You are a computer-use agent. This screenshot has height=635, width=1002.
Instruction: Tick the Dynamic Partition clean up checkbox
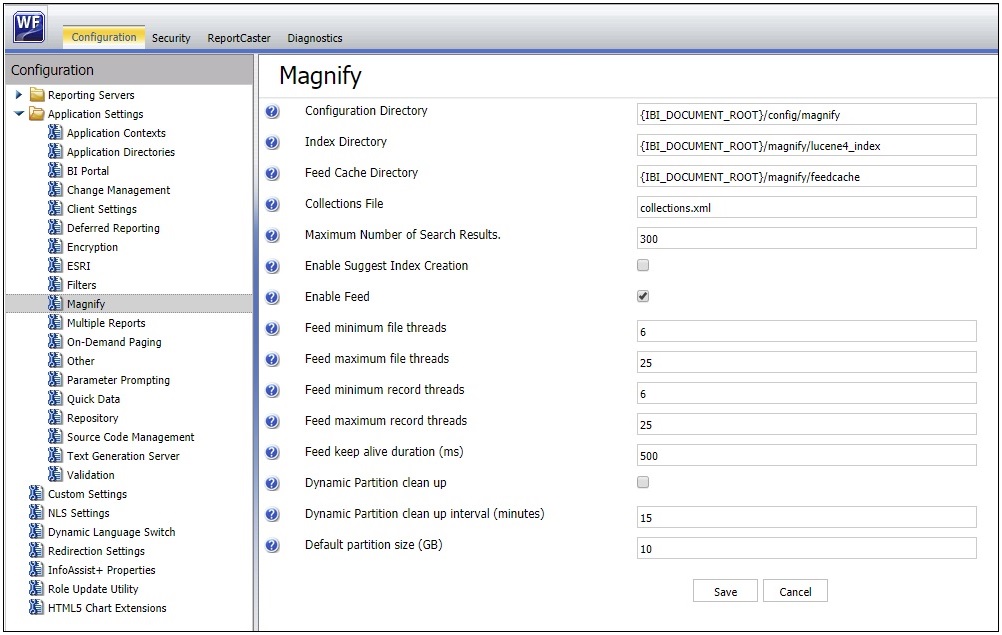(643, 482)
